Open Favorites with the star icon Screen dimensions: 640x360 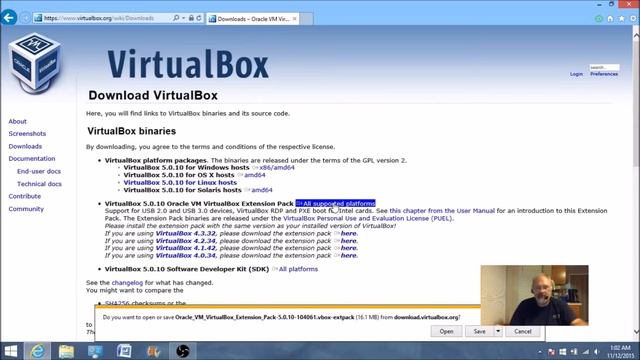point(622,19)
